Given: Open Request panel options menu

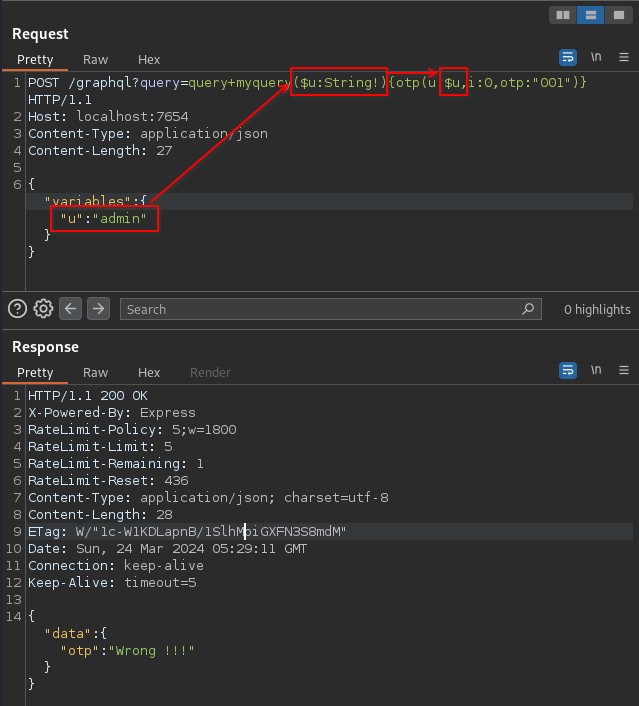Looking at the screenshot, I should (624, 57).
